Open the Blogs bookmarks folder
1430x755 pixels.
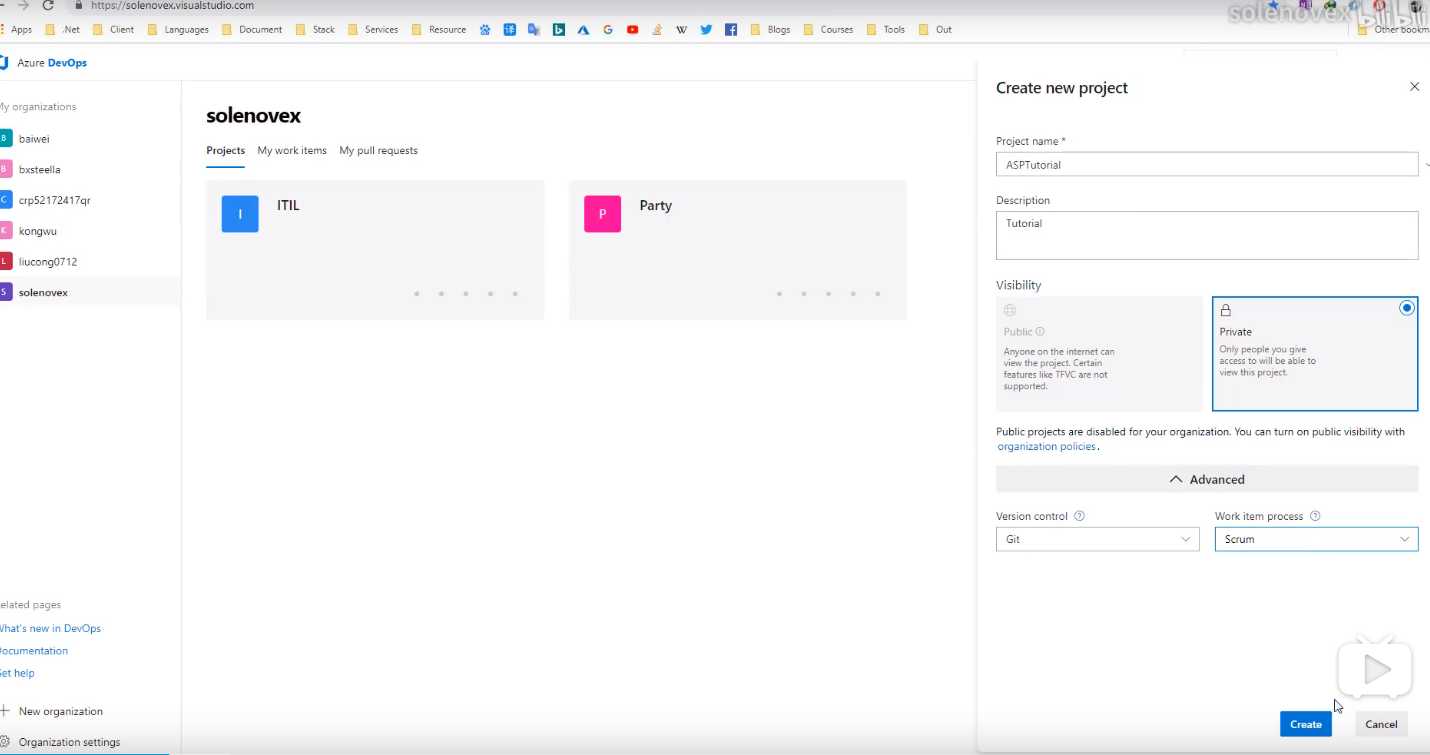(x=770, y=30)
